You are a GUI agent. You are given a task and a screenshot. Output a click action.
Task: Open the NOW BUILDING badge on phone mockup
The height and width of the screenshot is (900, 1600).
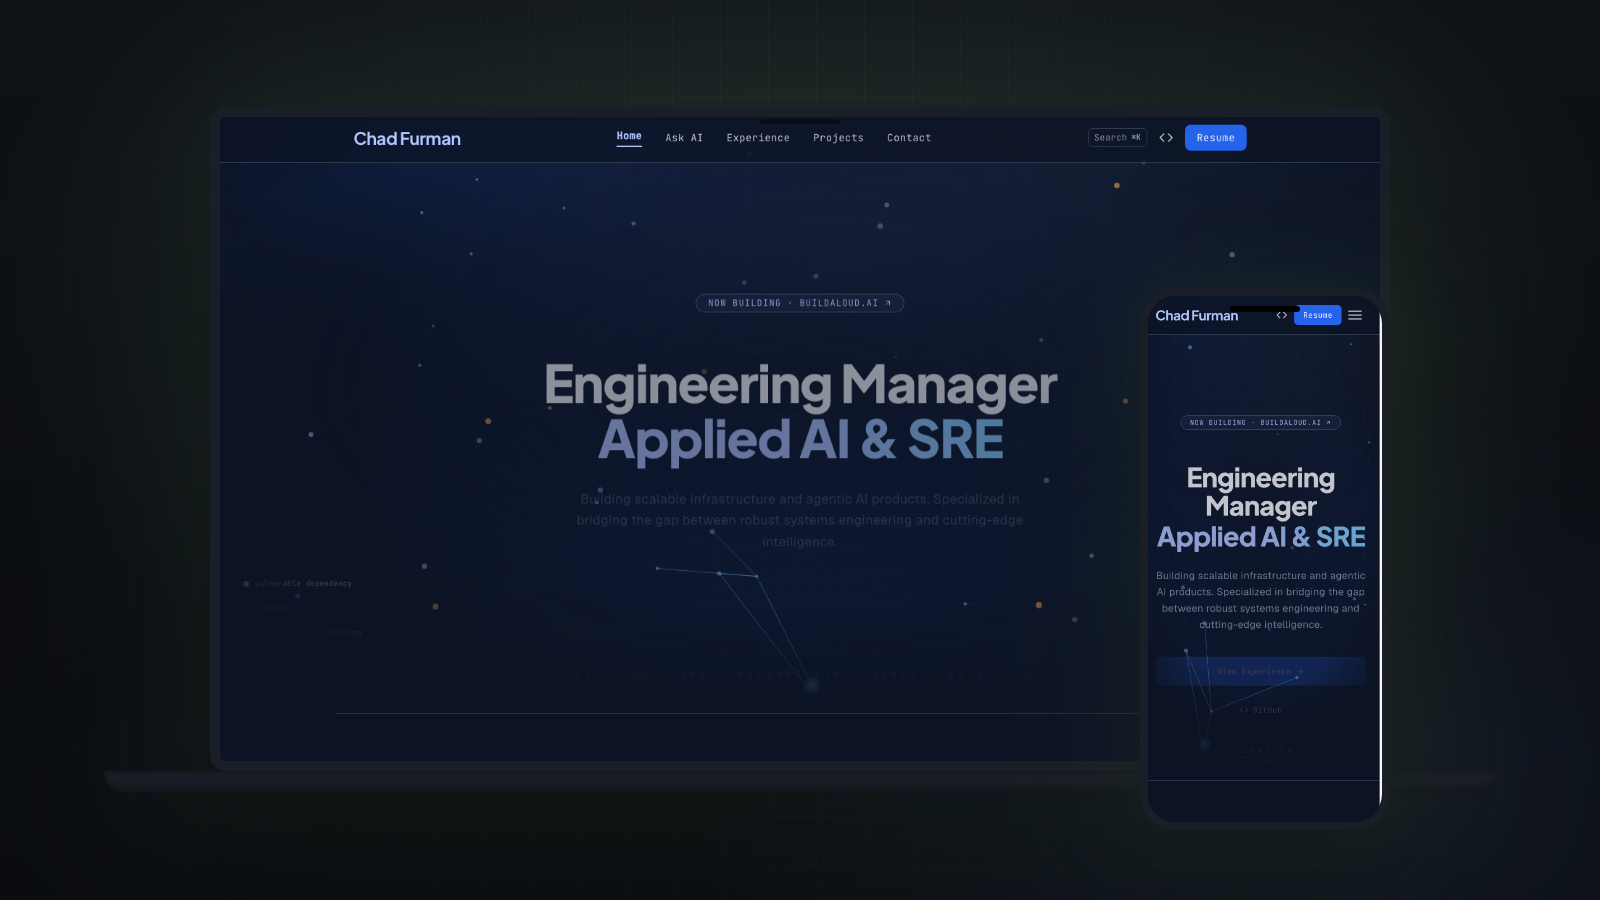[x=1260, y=423]
